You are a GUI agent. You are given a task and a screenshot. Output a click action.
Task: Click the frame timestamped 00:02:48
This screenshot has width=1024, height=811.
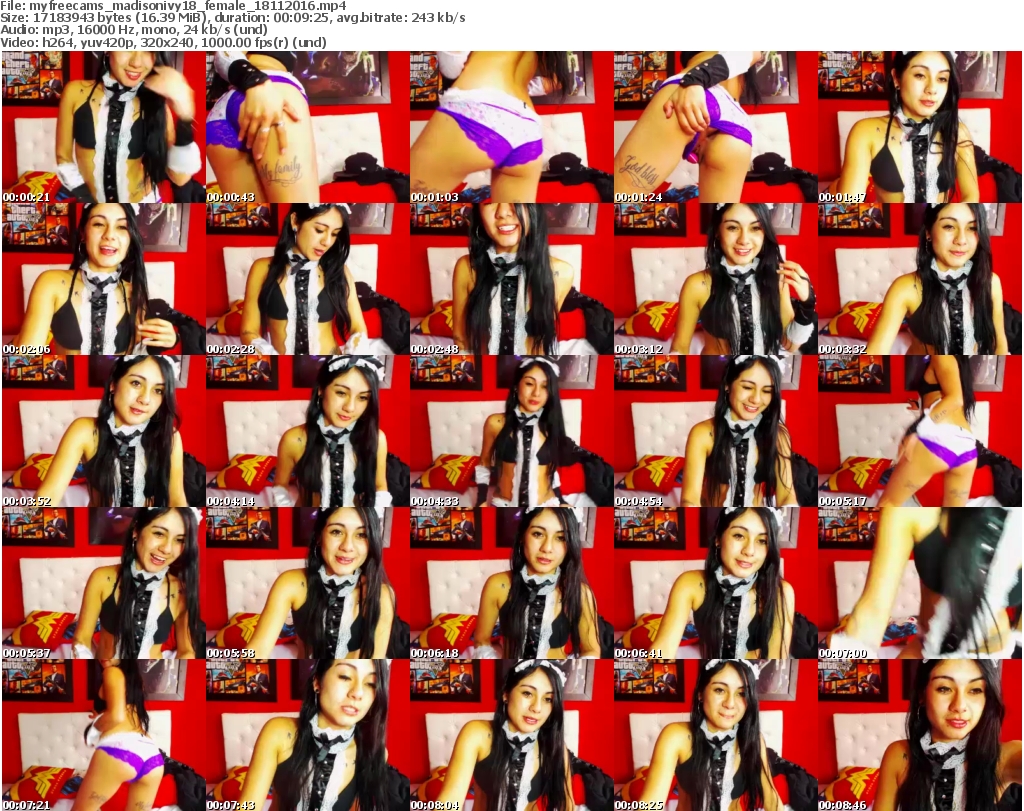tap(510, 279)
